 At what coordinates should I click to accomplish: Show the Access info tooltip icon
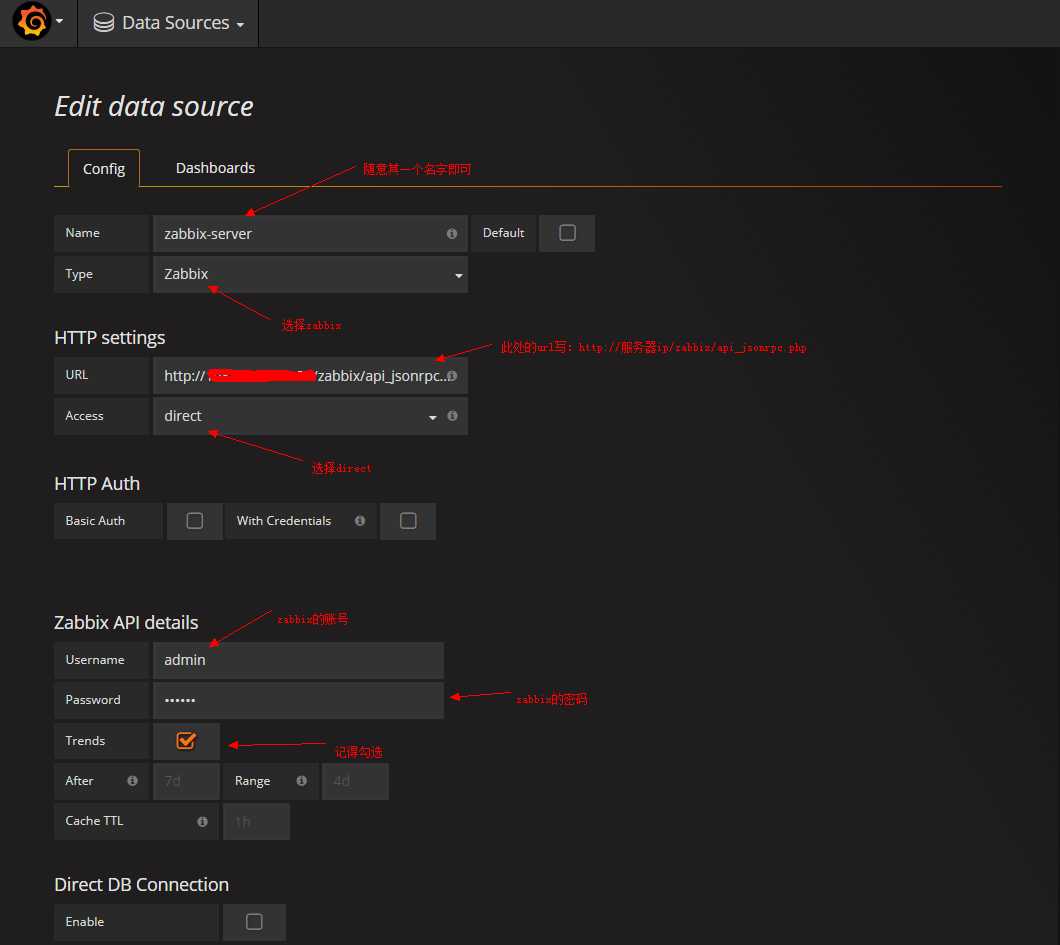pyautogui.click(x=452, y=416)
